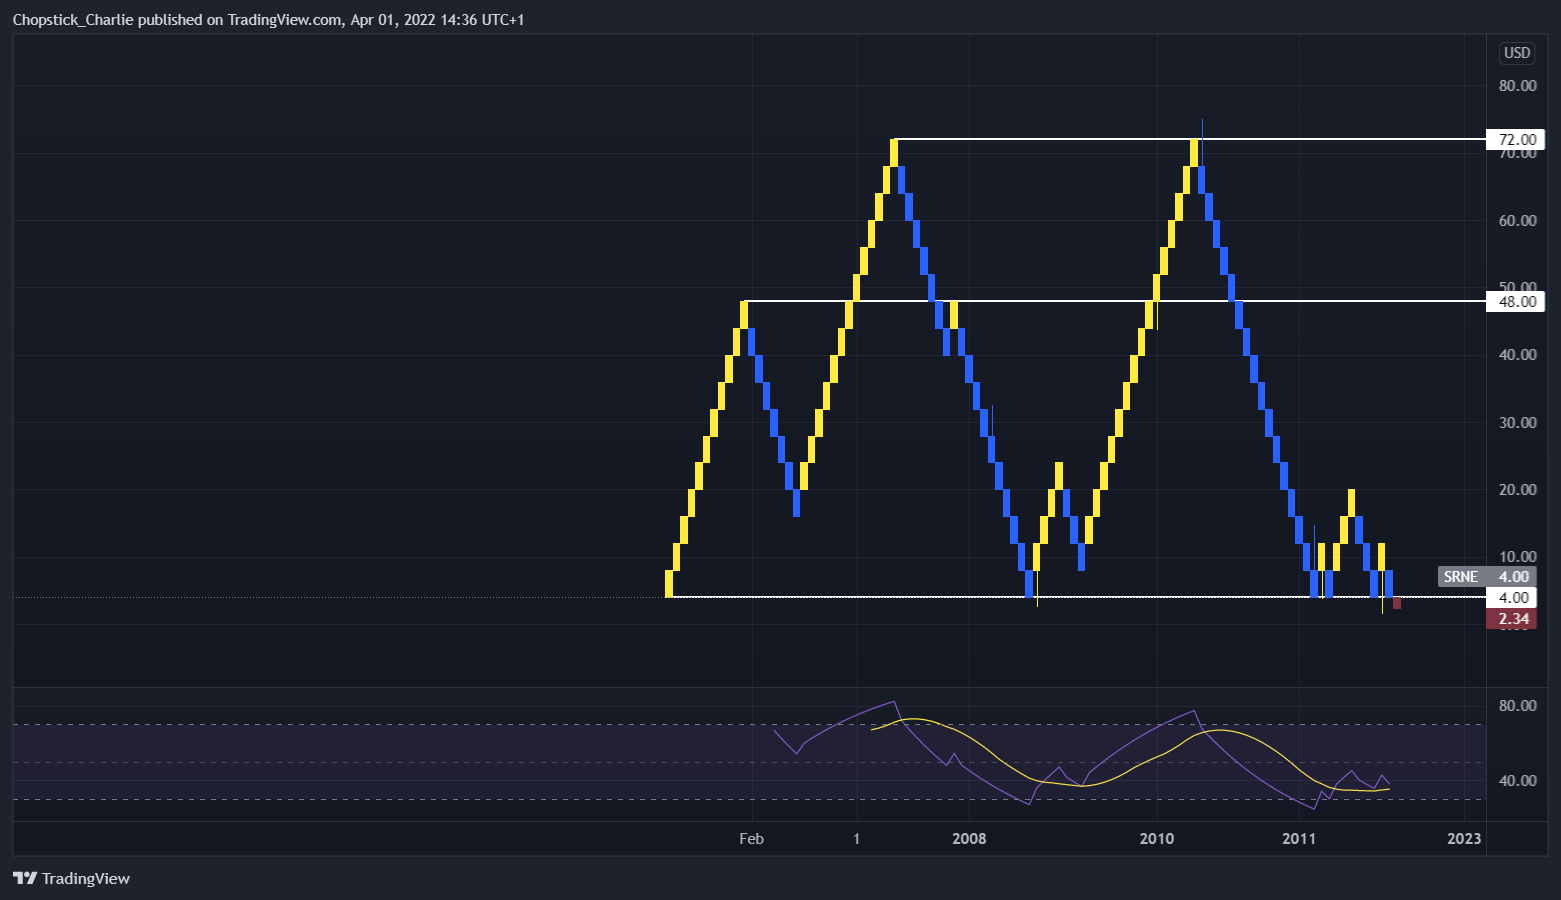Click the 80.00 value on indicator scale
The height and width of the screenshot is (900, 1561).
pyautogui.click(x=1517, y=706)
